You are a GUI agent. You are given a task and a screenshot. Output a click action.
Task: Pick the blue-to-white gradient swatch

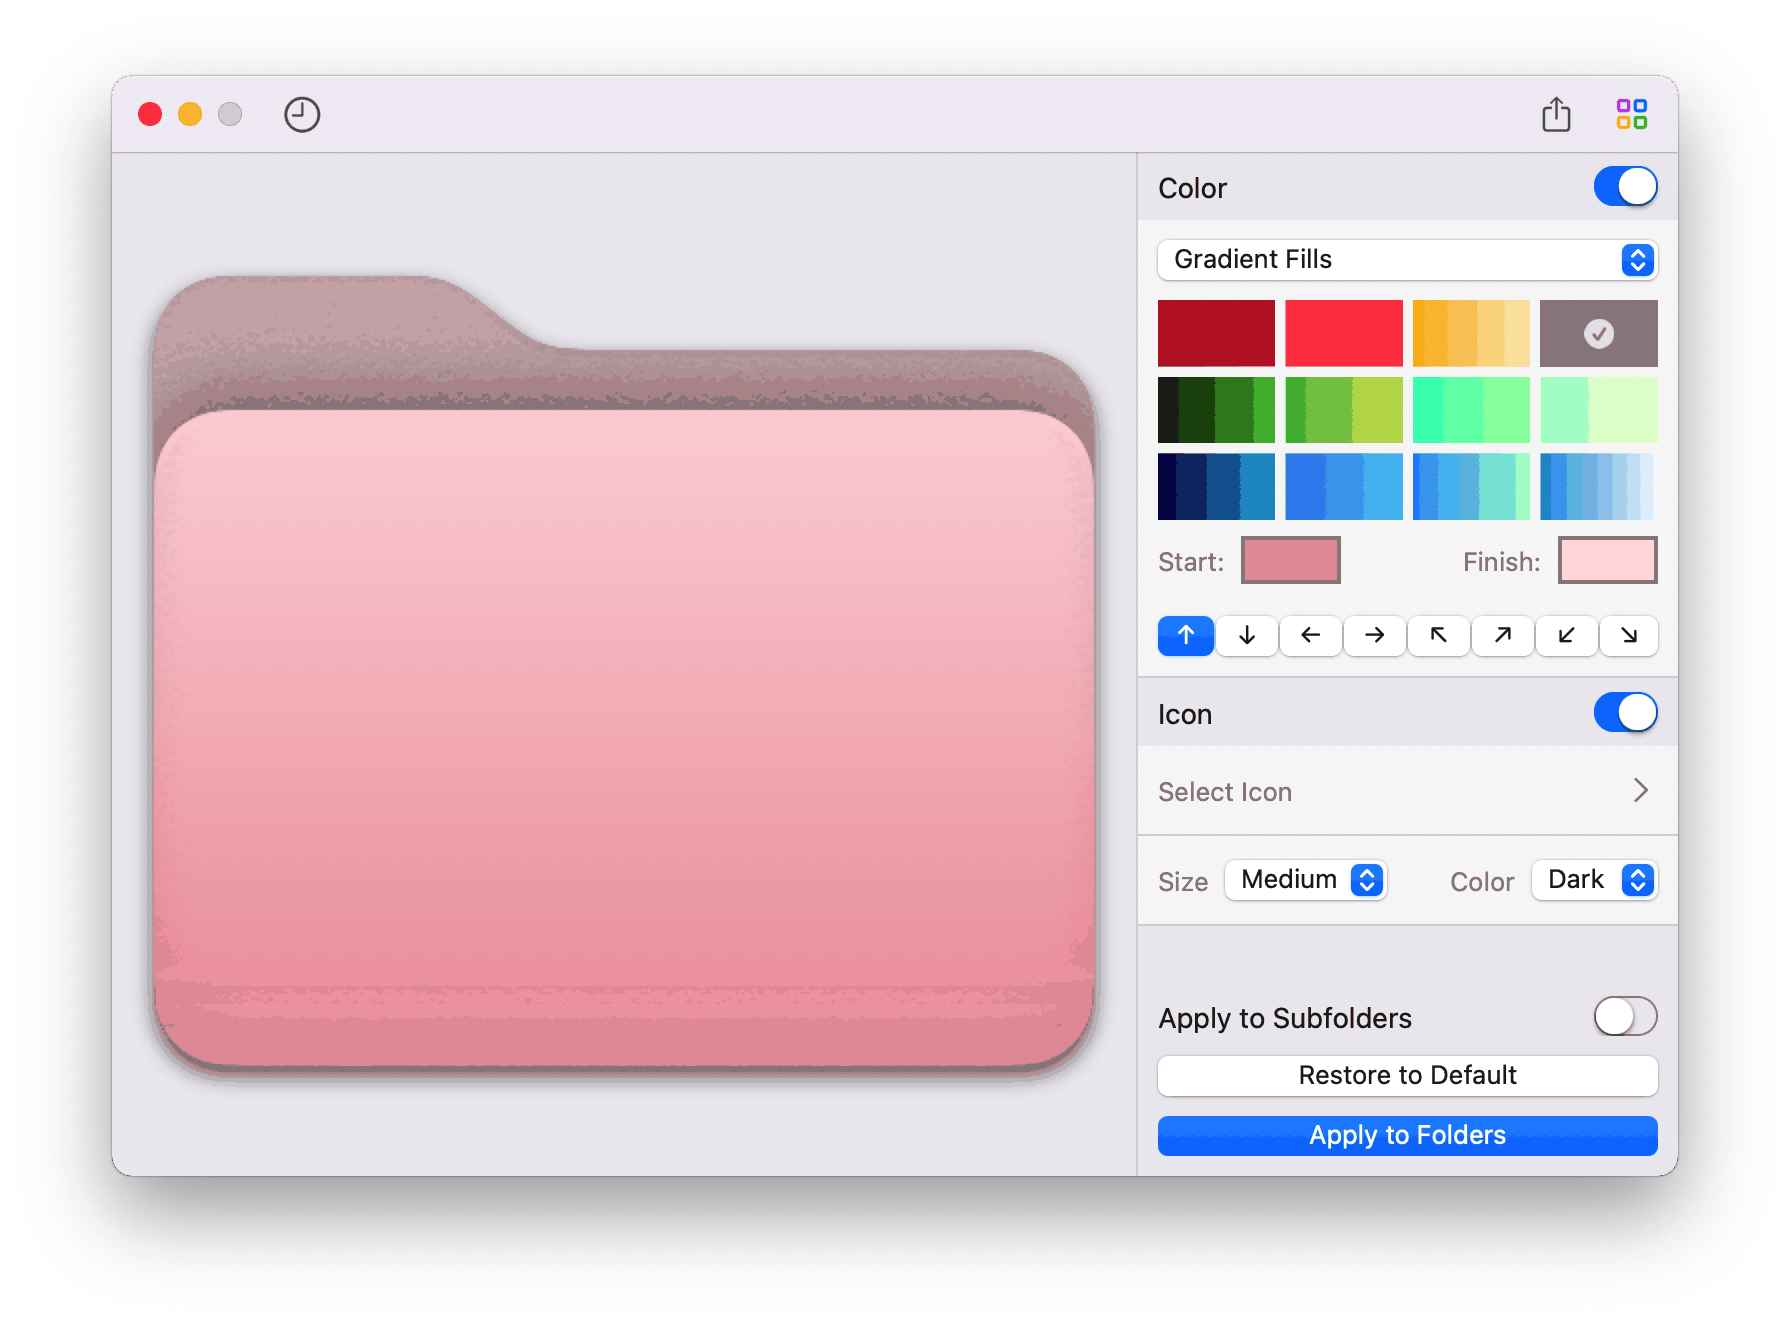[1599, 486]
